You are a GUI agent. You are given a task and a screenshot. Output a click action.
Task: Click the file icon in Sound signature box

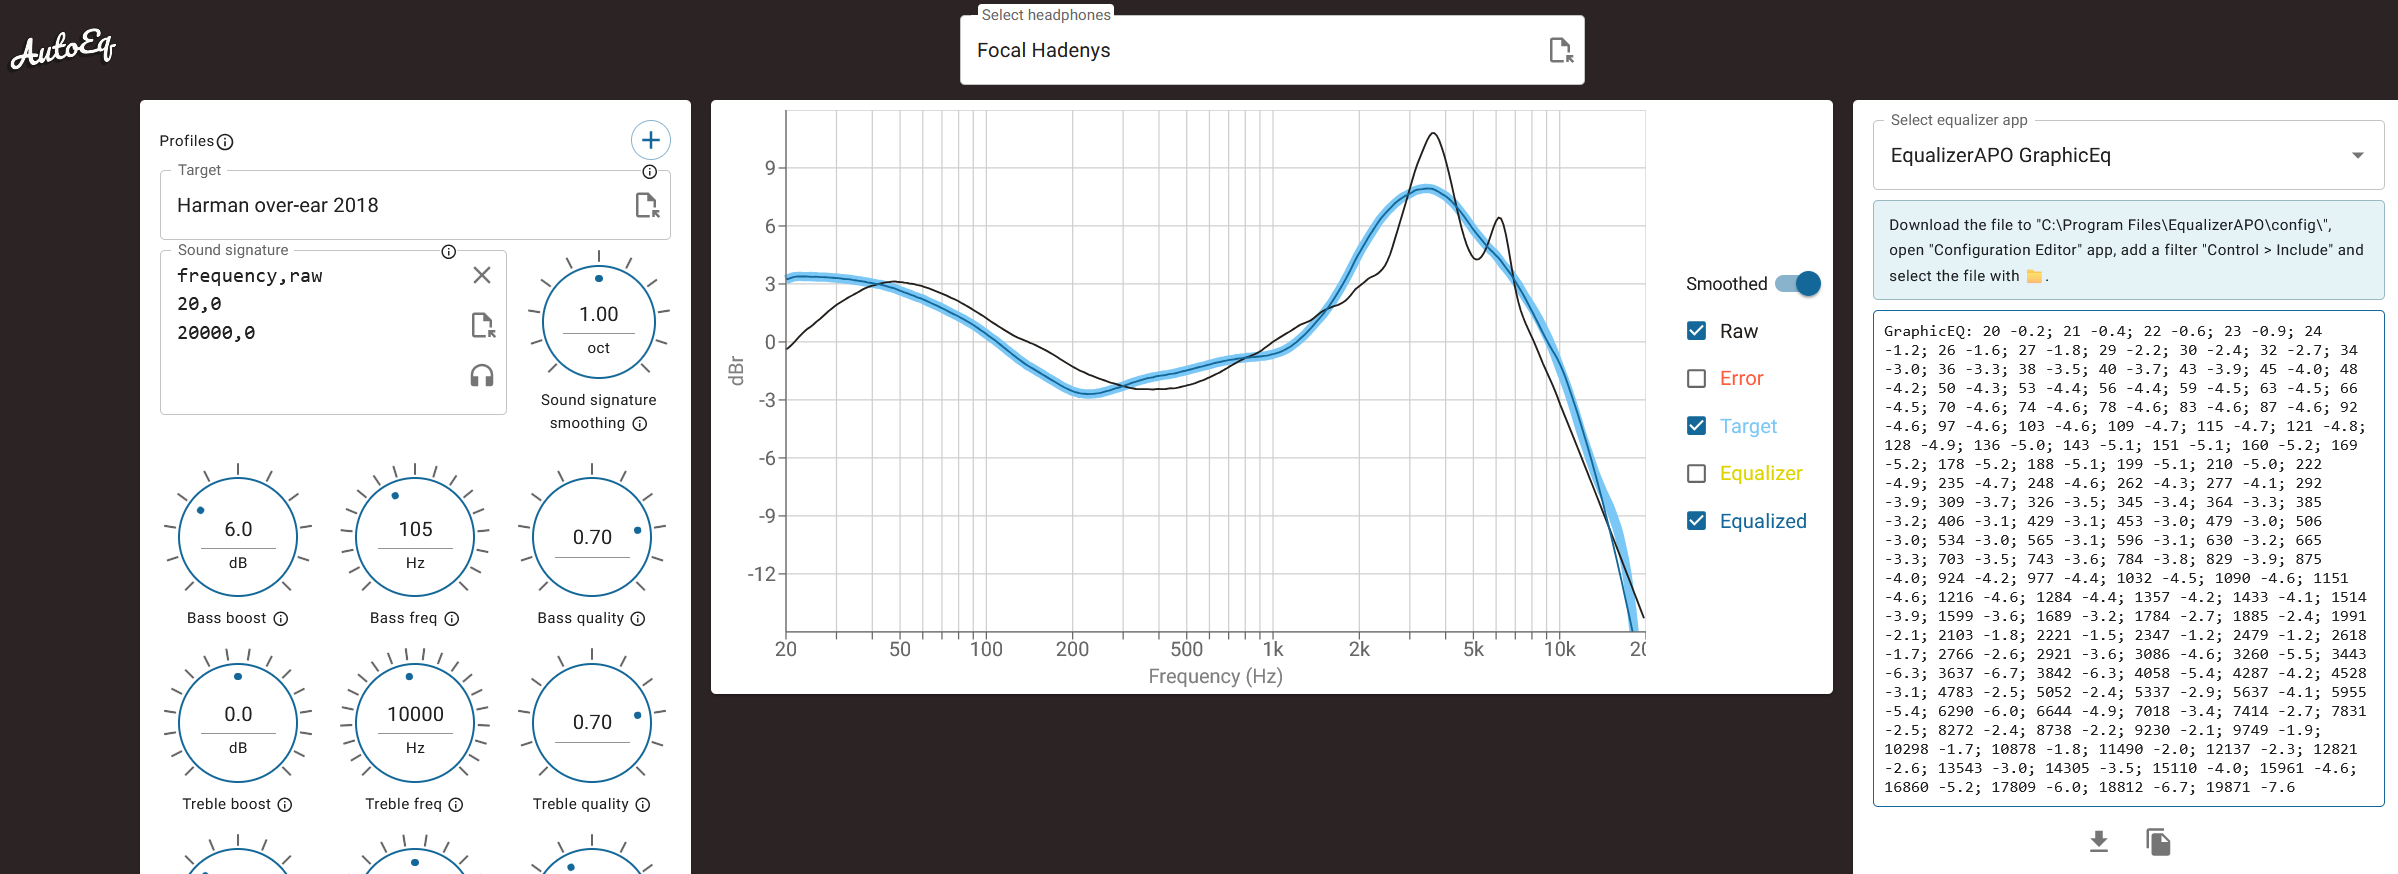tap(482, 325)
